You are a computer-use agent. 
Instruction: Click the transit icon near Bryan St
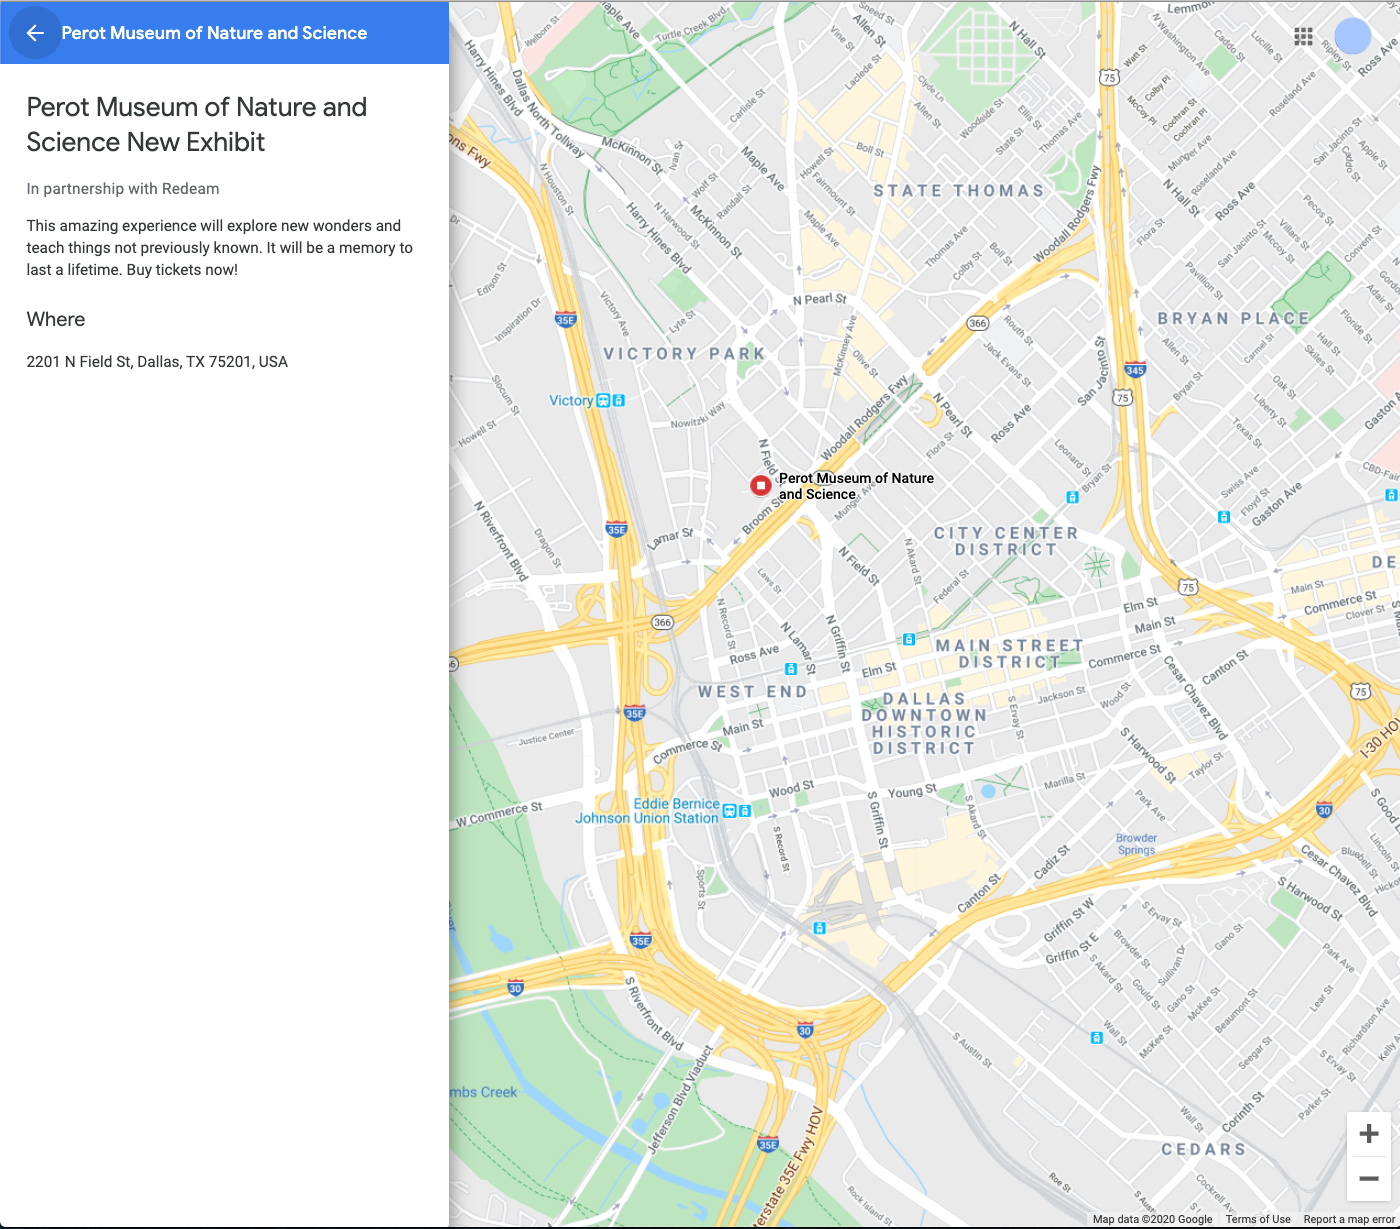pyautogui.click(x=1072, y=497)
